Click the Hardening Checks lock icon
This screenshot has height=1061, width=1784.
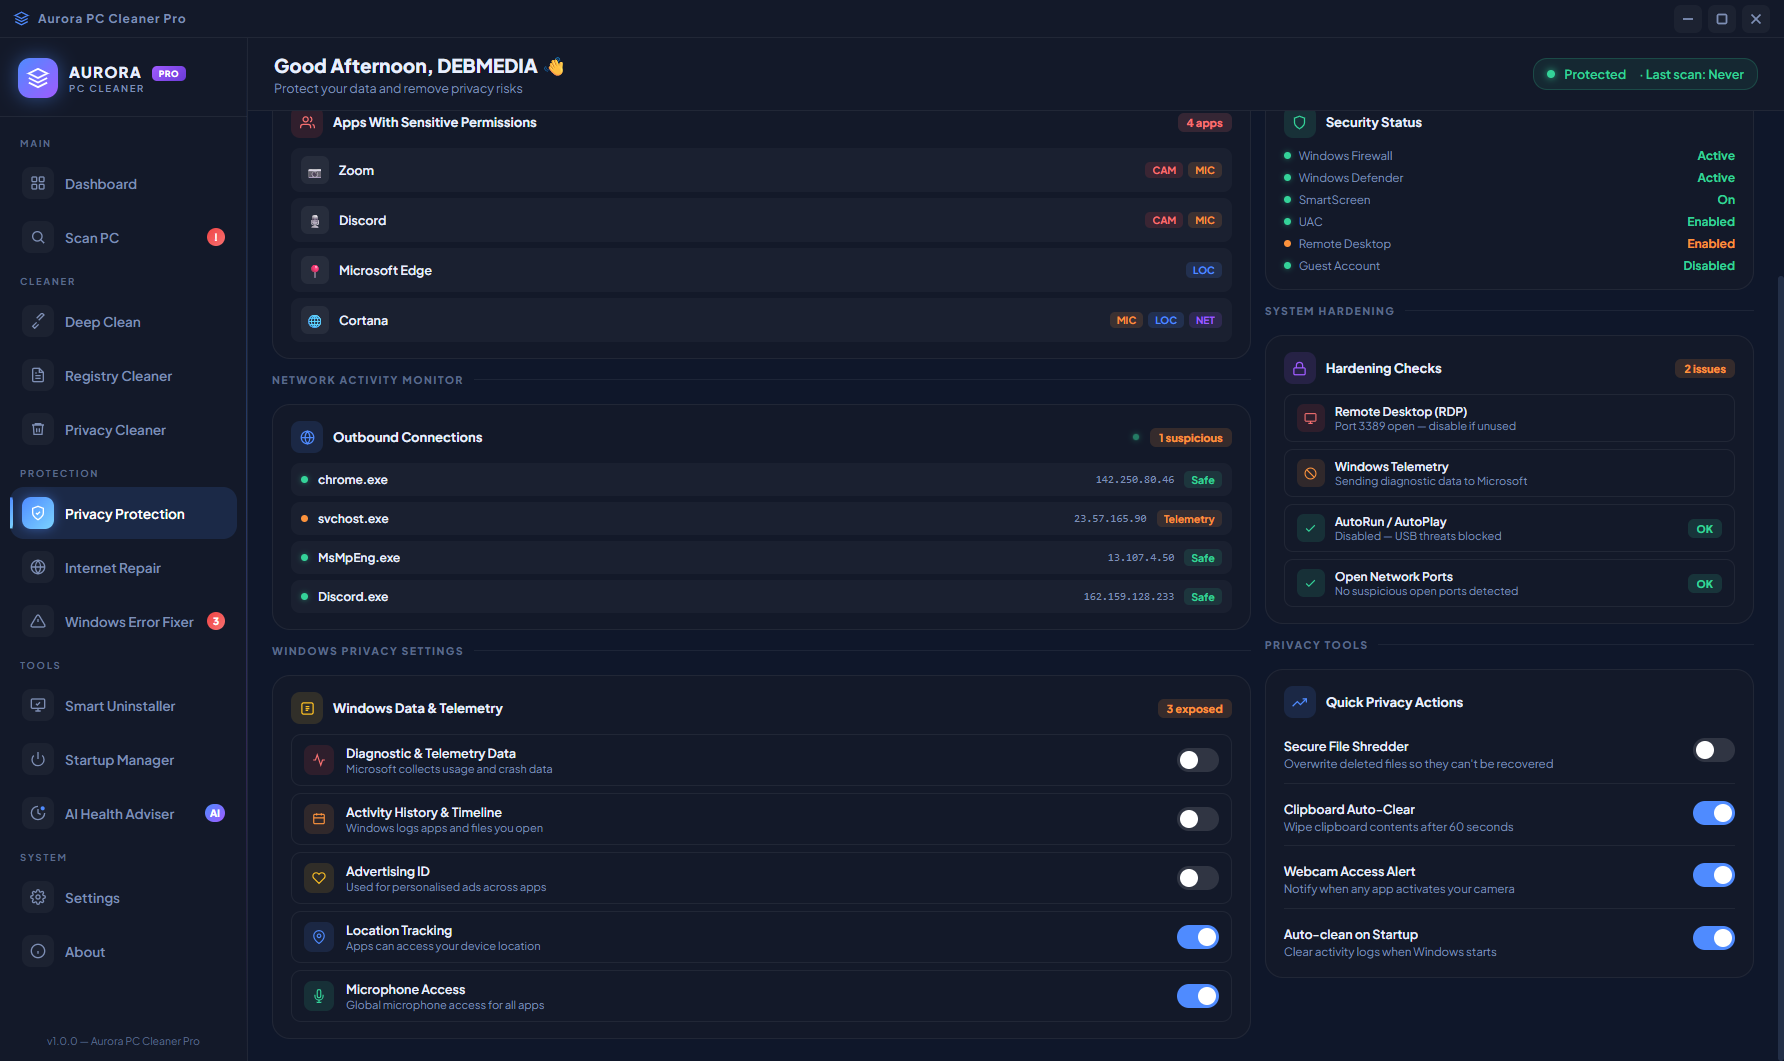[x=1300, y=368]
